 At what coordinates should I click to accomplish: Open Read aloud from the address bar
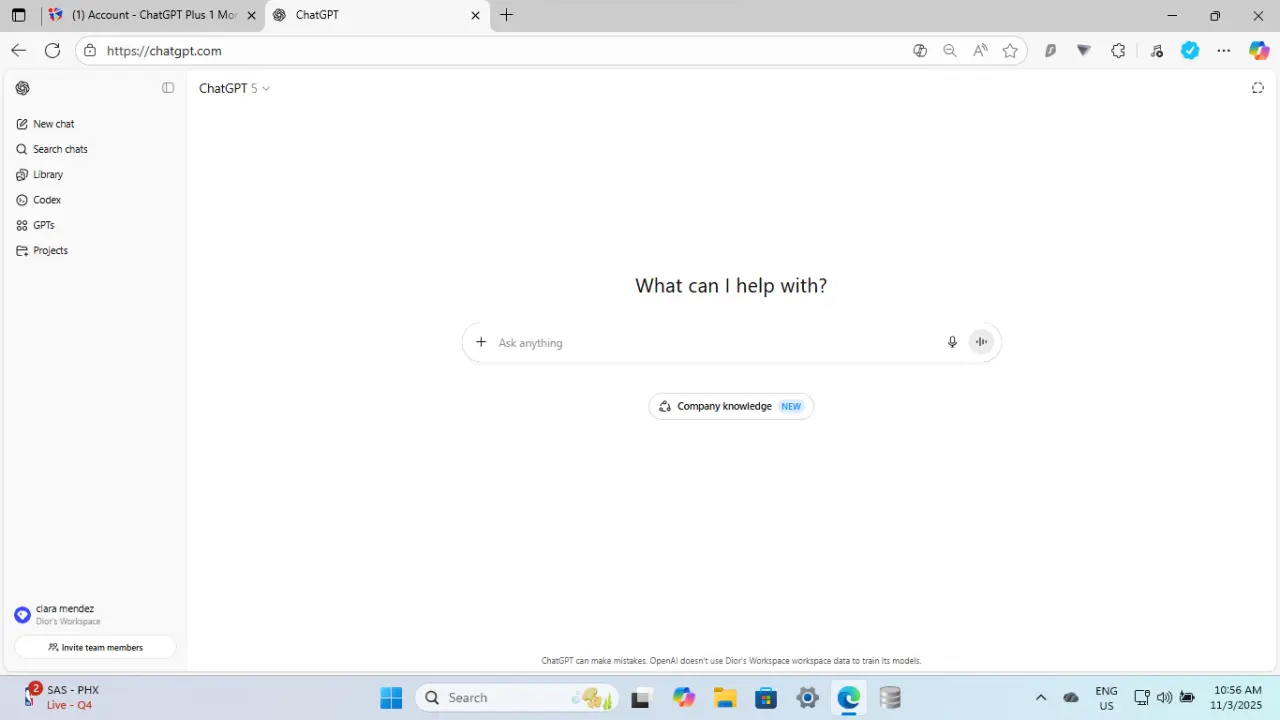coord(980,51)
